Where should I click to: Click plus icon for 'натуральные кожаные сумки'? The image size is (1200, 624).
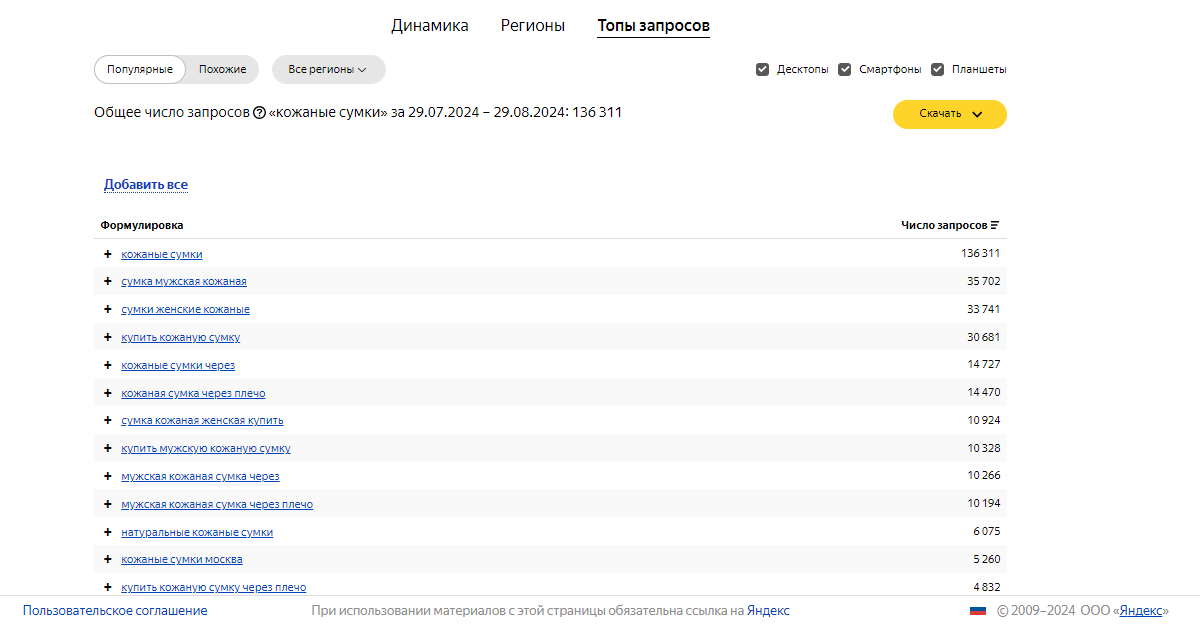108,532
